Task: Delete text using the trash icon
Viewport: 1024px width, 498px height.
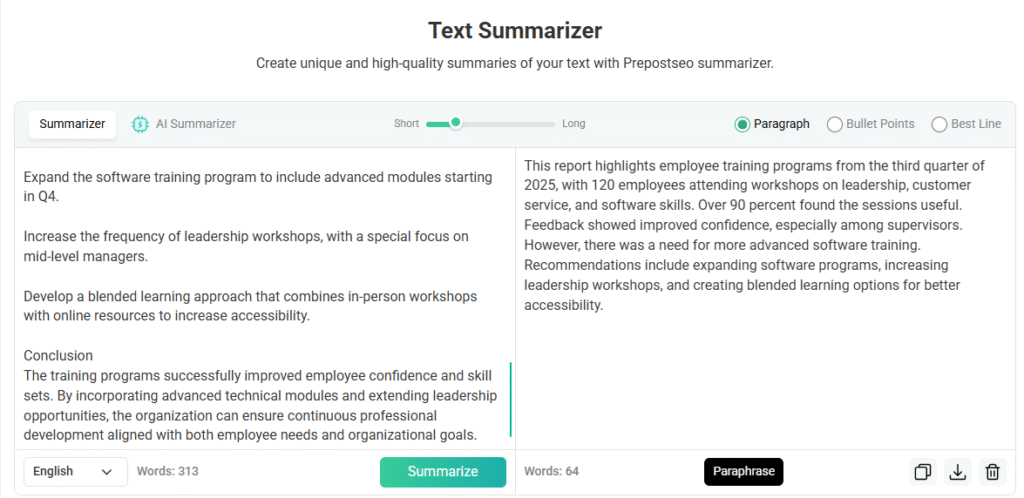Action: click(992, 472)
